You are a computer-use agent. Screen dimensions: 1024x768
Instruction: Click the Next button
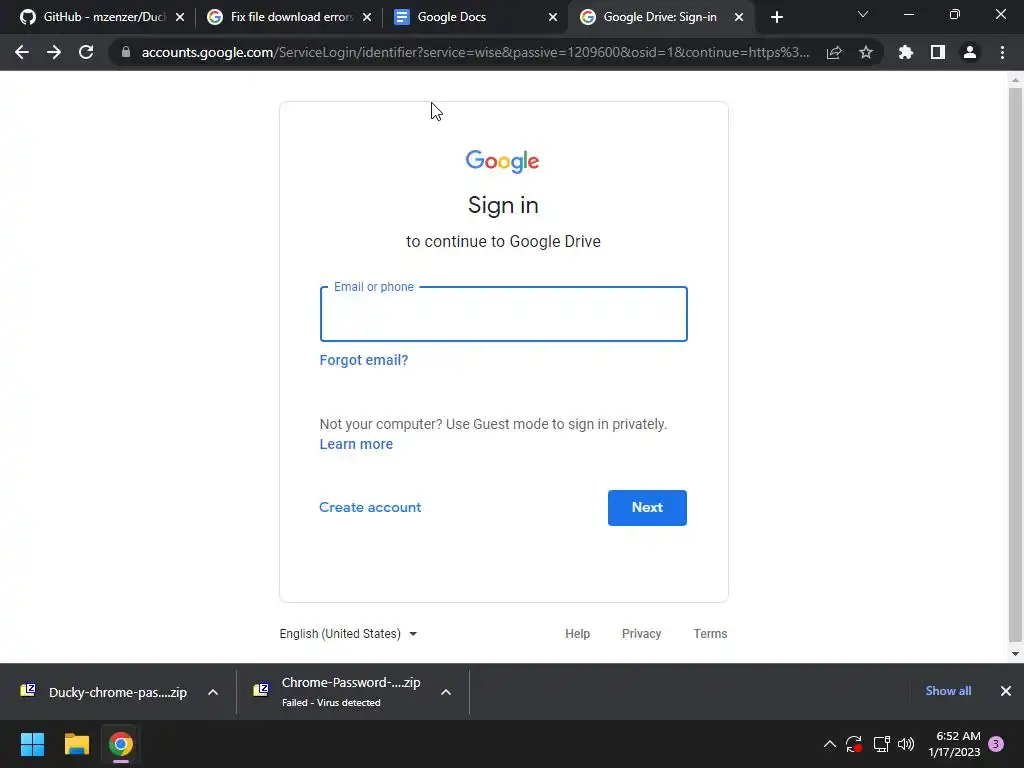[647, 507]
